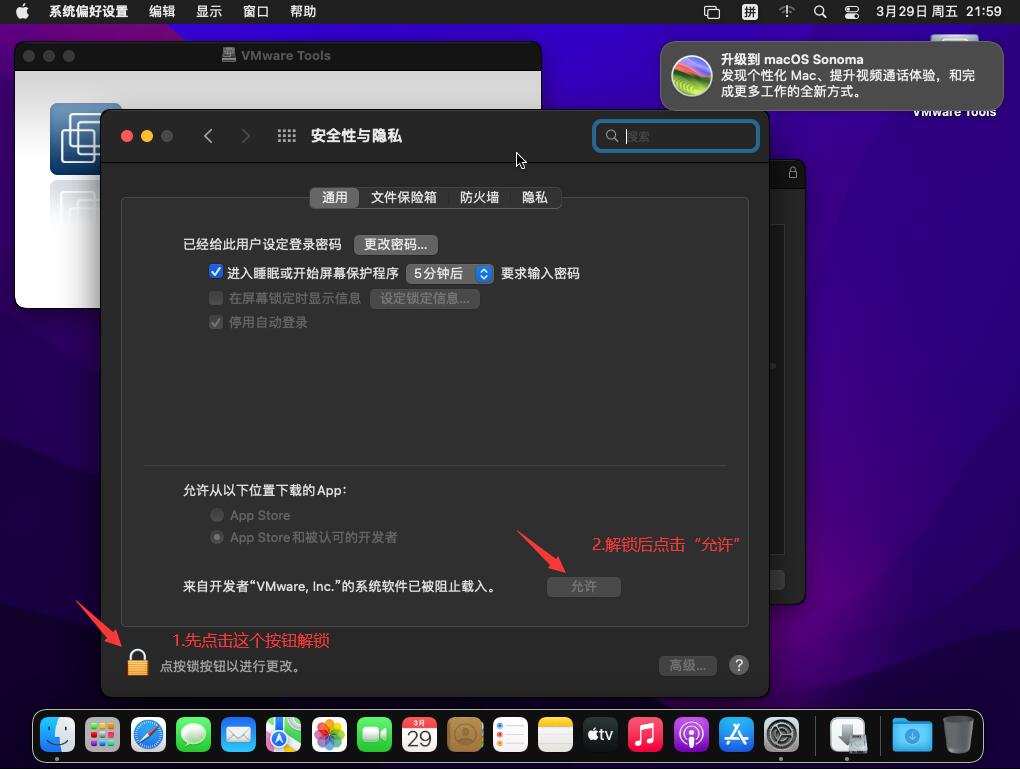Open Safari from the Dock
Screen dimensions: 1020x769
click(148, 734)
